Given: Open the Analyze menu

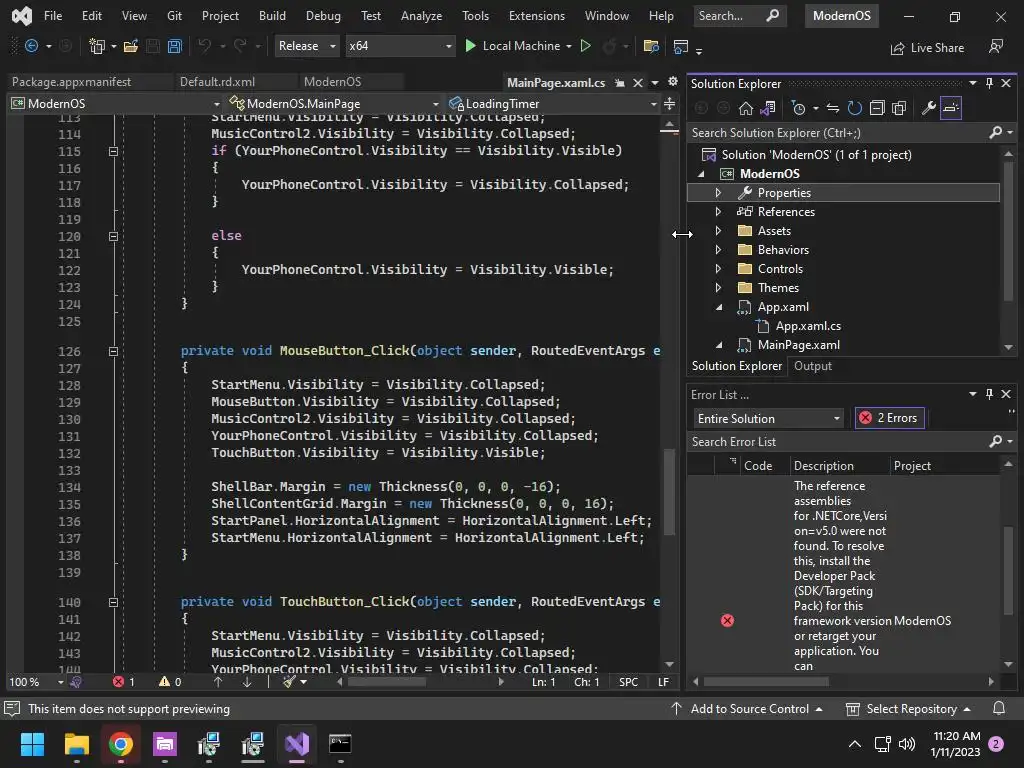Looking at the screenshot, I should coord(421,16).
